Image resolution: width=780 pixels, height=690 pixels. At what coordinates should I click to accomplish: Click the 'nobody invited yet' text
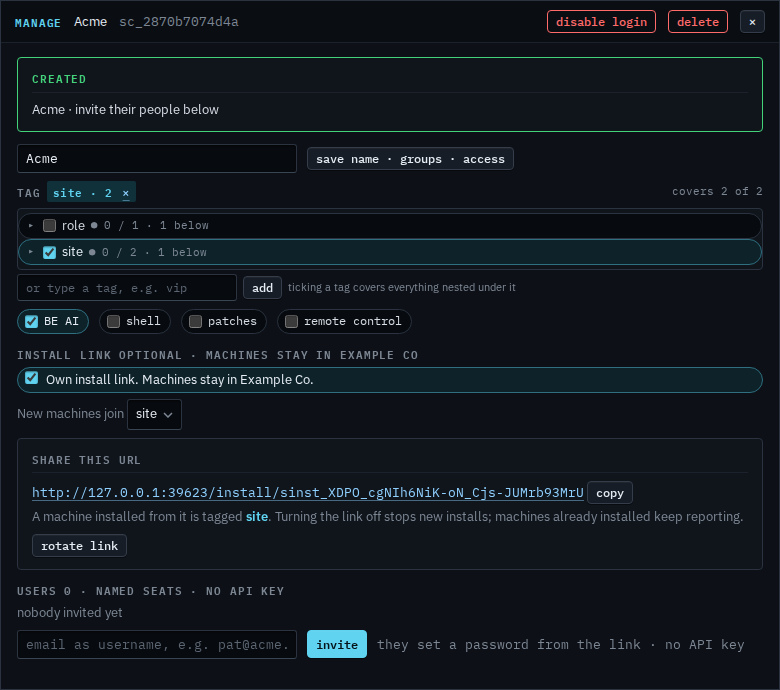pyautogui.click(x=70, y=612)
